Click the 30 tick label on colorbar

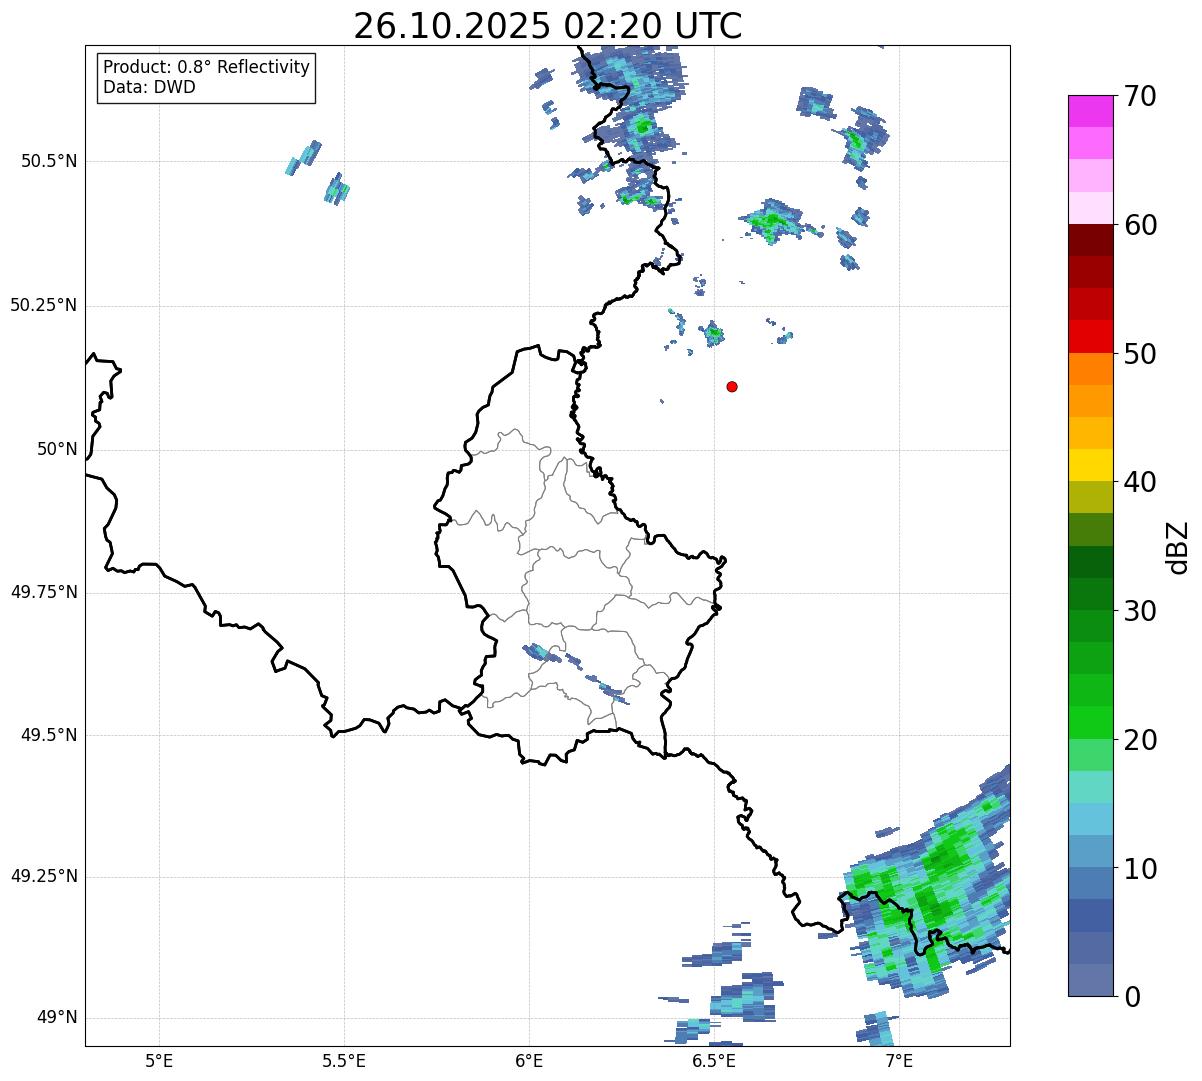(x=1140, y=611)
